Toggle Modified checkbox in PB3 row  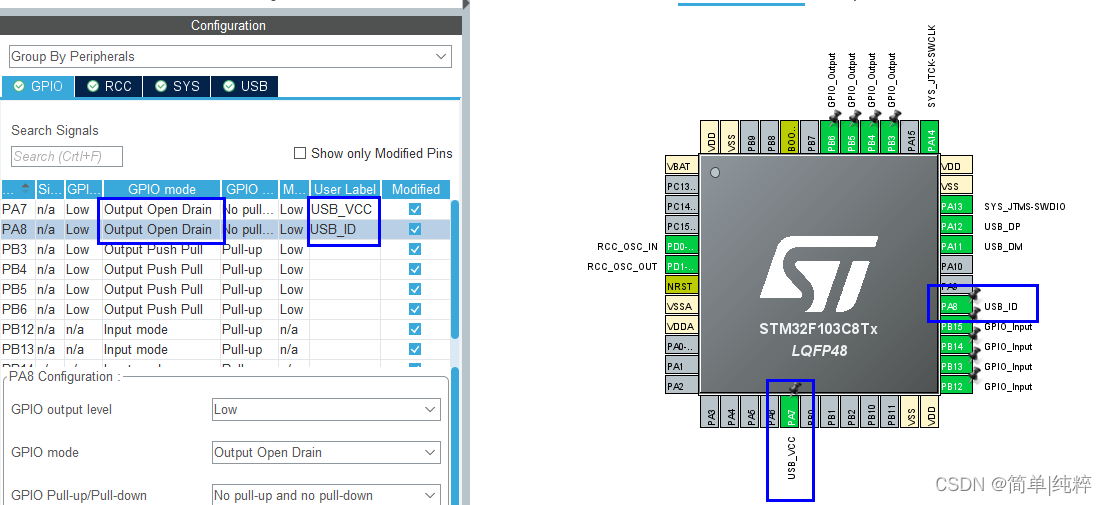point(415,249)
